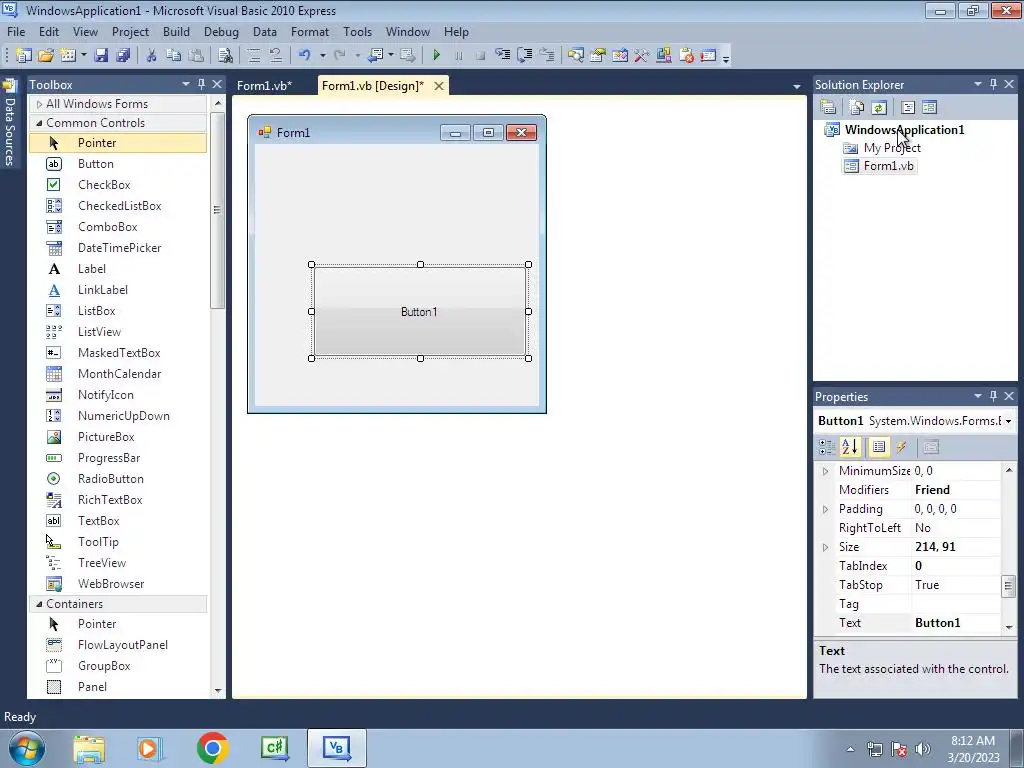1024x768 pixels.
Task: Click the Add New Item toolbar icon
Action: [68, 56]
